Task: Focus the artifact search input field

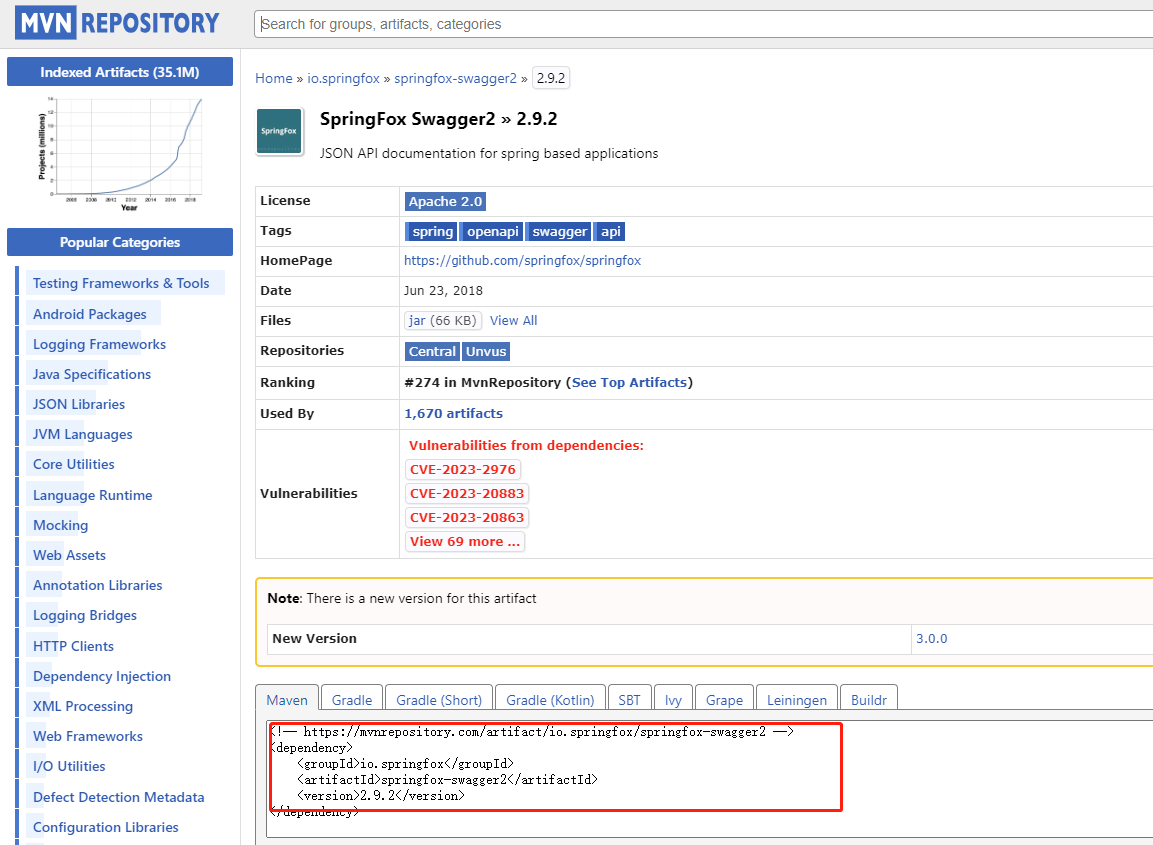Action: point(706,24)
